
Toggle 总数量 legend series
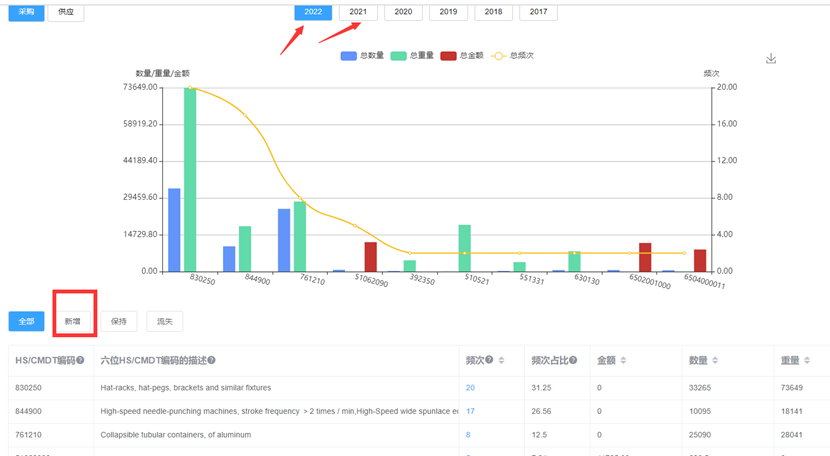pyautogui.click(x=362, y=56)
